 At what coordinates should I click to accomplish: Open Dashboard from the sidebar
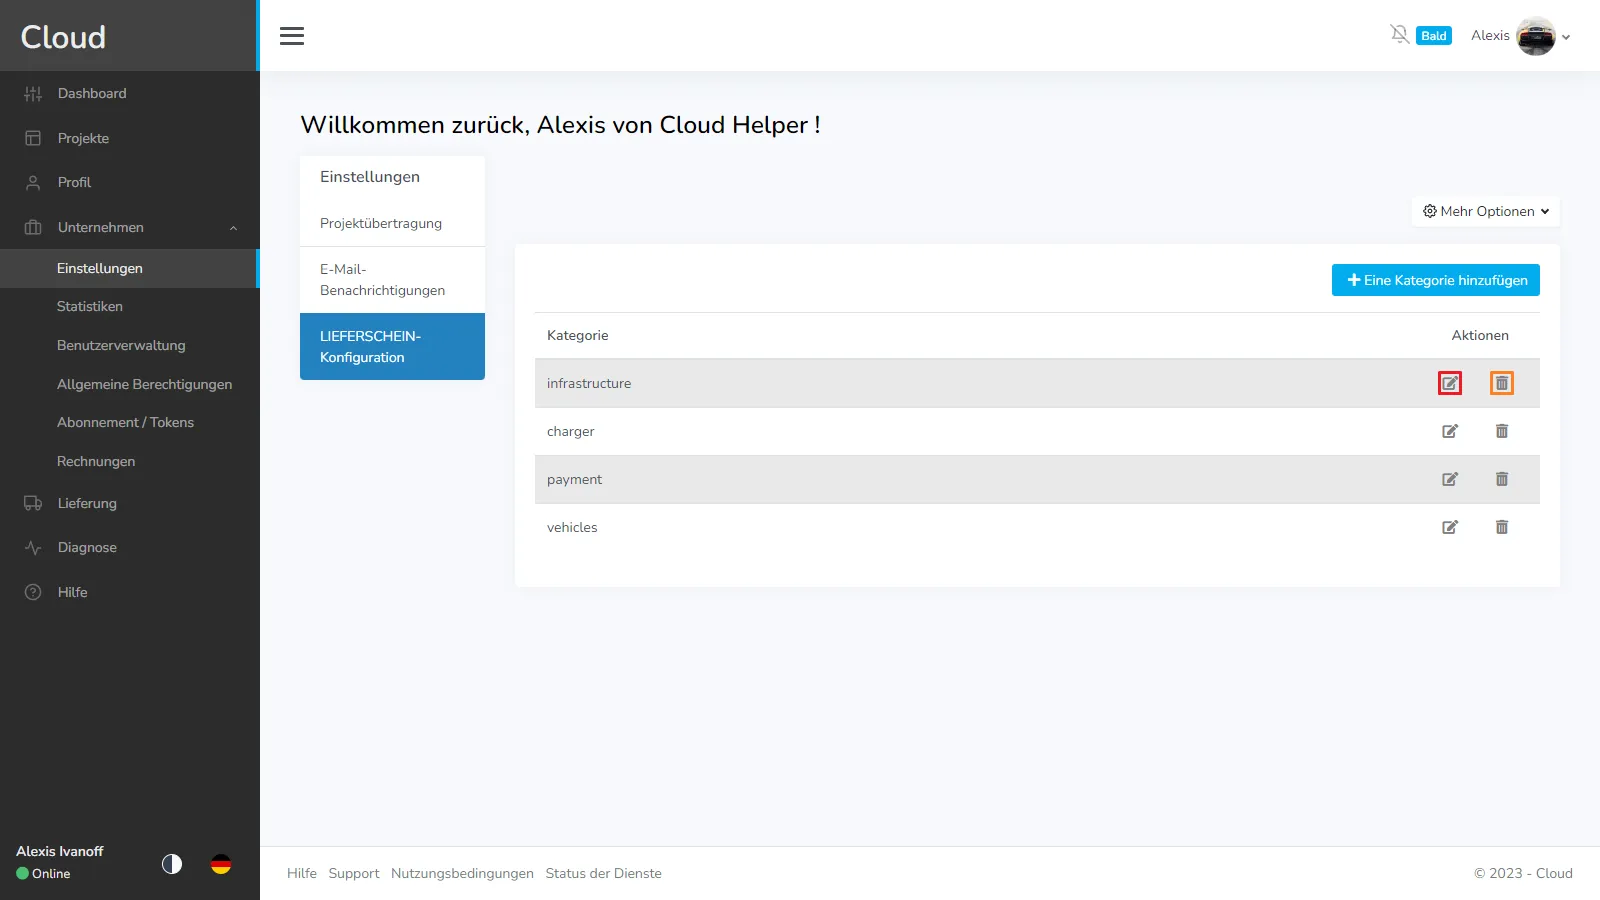(92, 93)
